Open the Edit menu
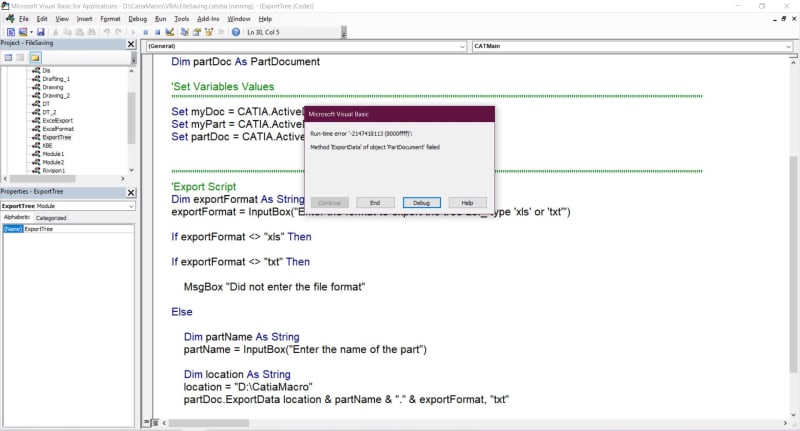 tap(42, 19)
